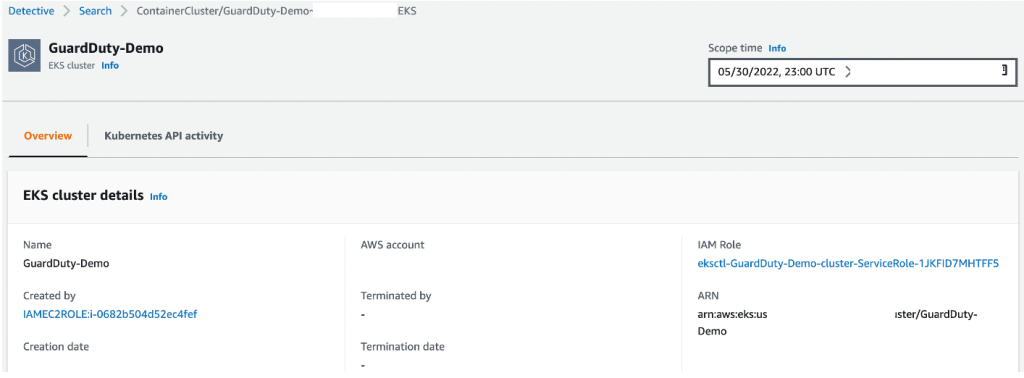Open Info link next to Scope time
Image resolution: width=1024 pixels, height=378 pixels.
point(777,48)
